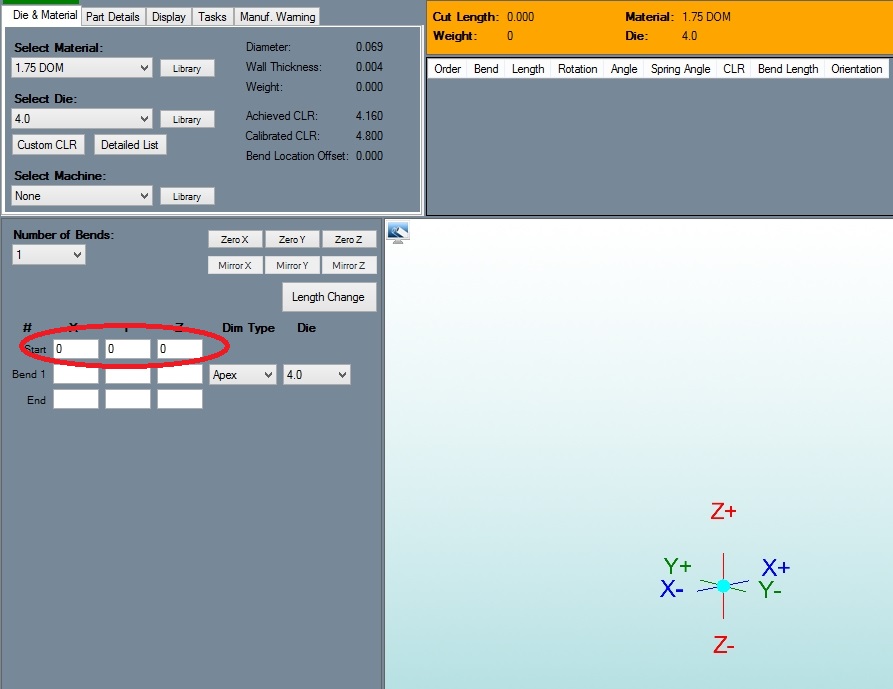Image resolution: width=893 pixels, height=689 pixels.
Task: Open the Select Material dropdown
Action: click(x=82, y=68)
